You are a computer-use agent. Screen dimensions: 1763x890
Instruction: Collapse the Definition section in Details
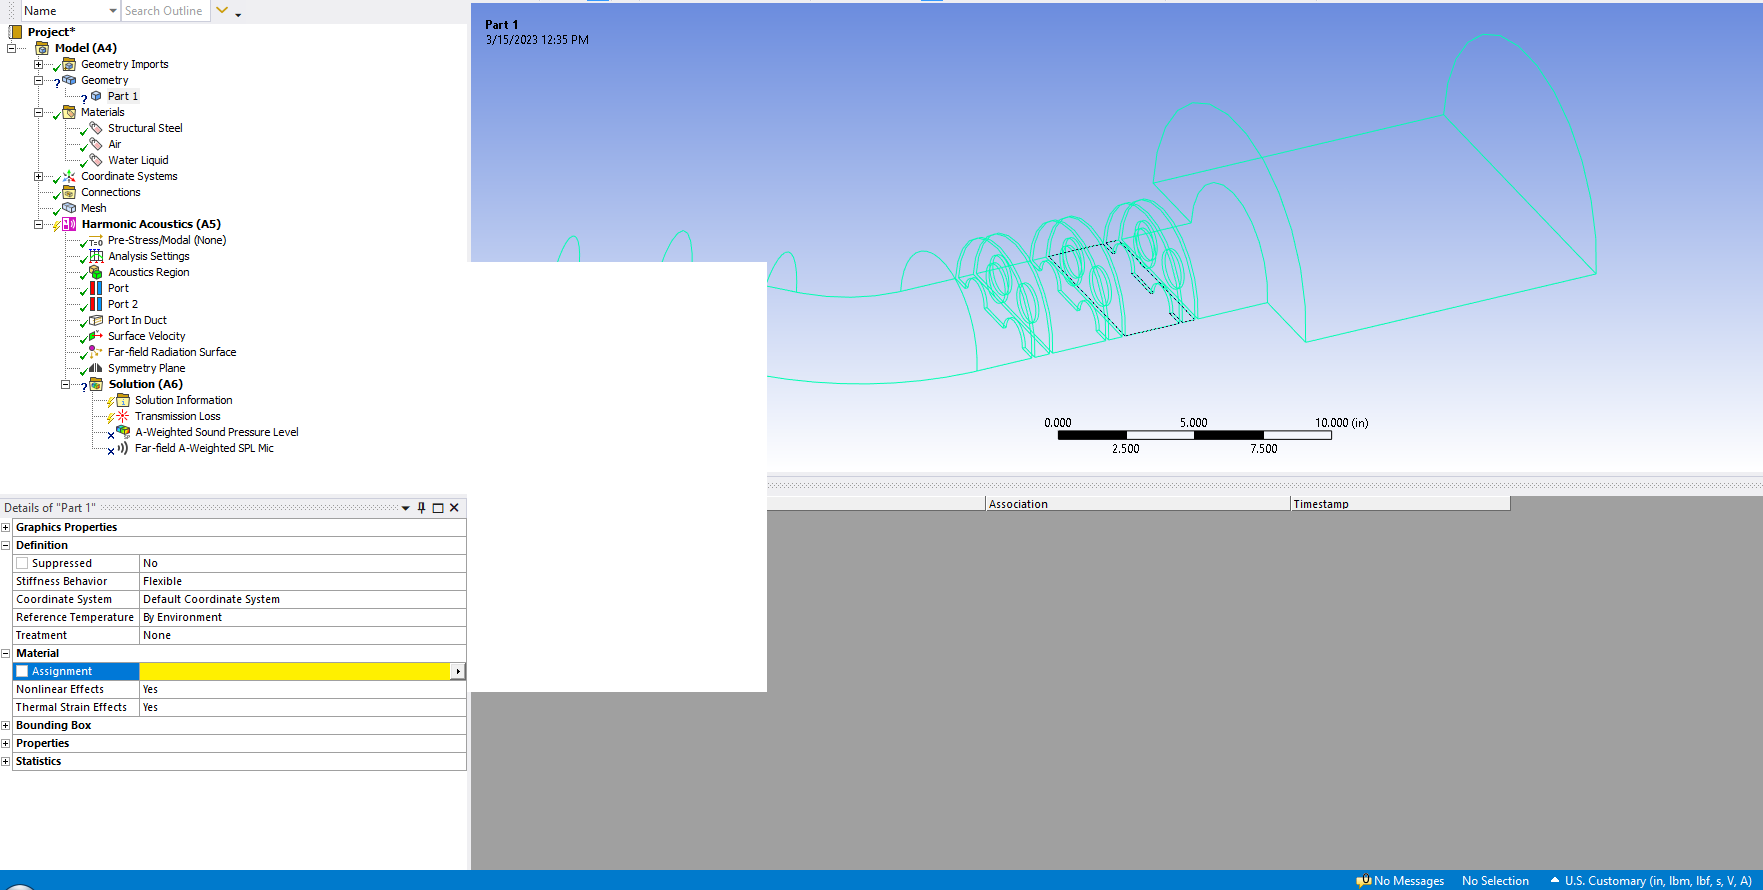click(6, 545)
